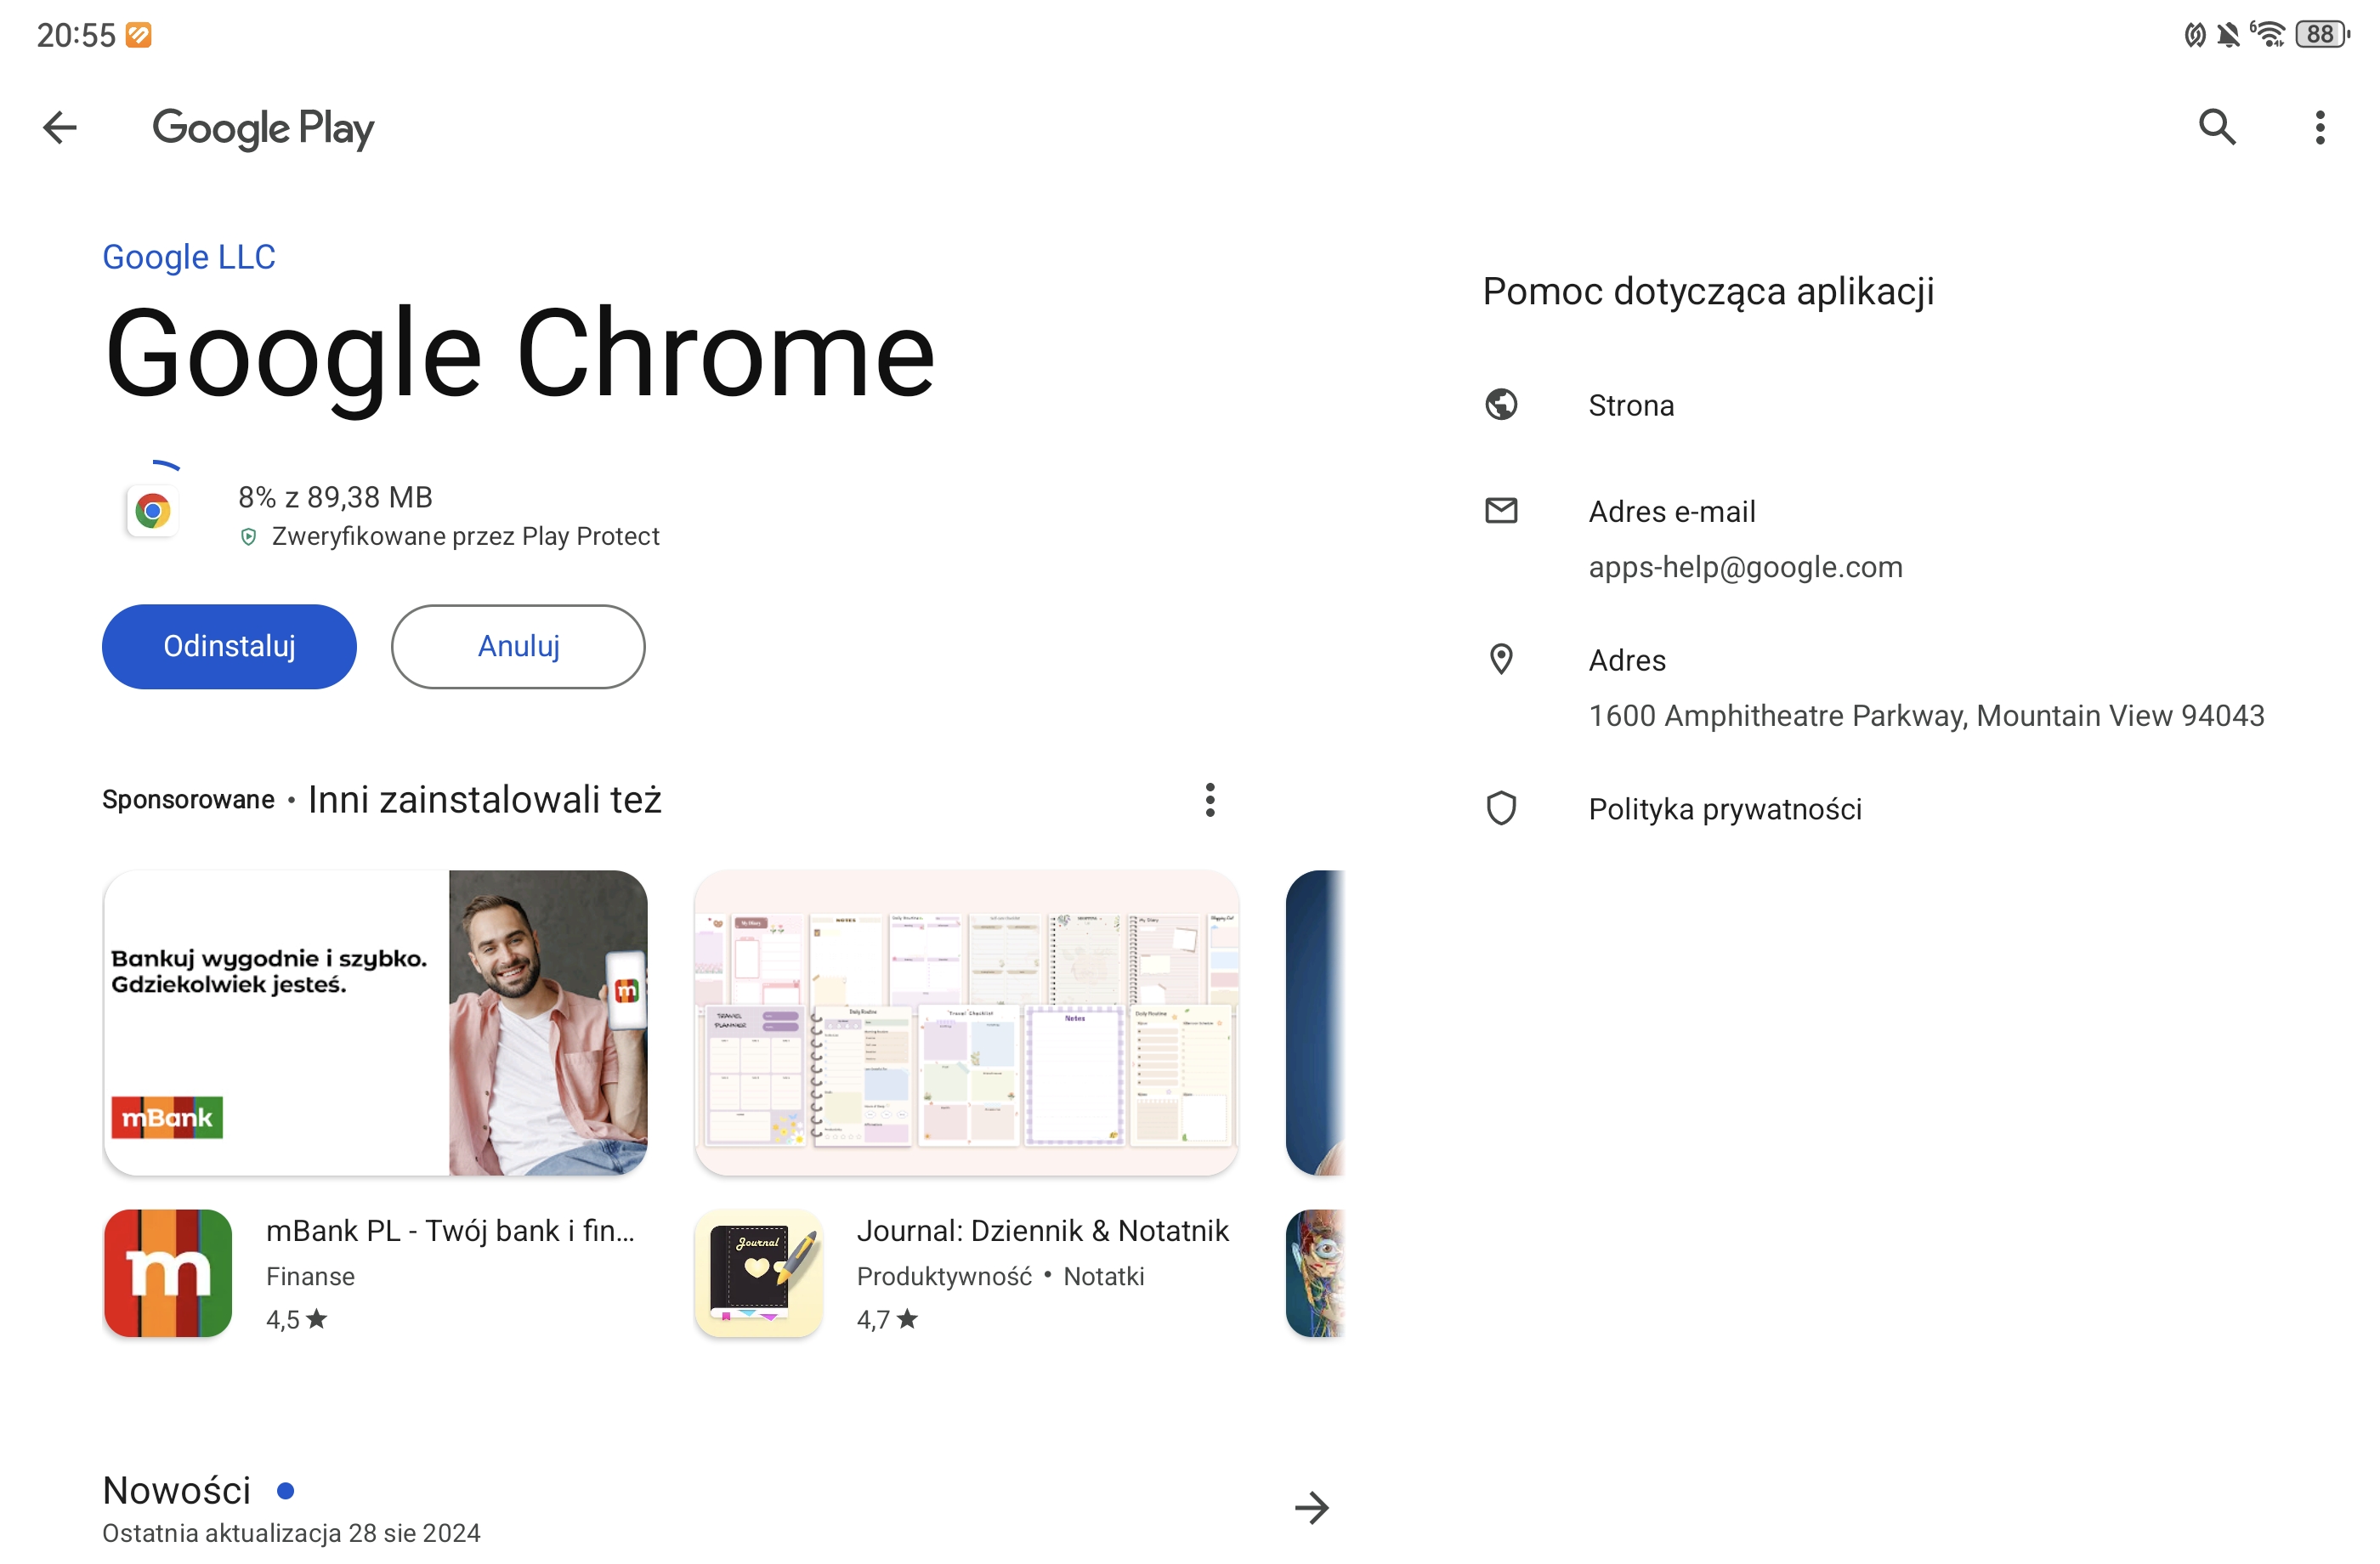Tap the back arrow in Google Play

coord(60,128)
